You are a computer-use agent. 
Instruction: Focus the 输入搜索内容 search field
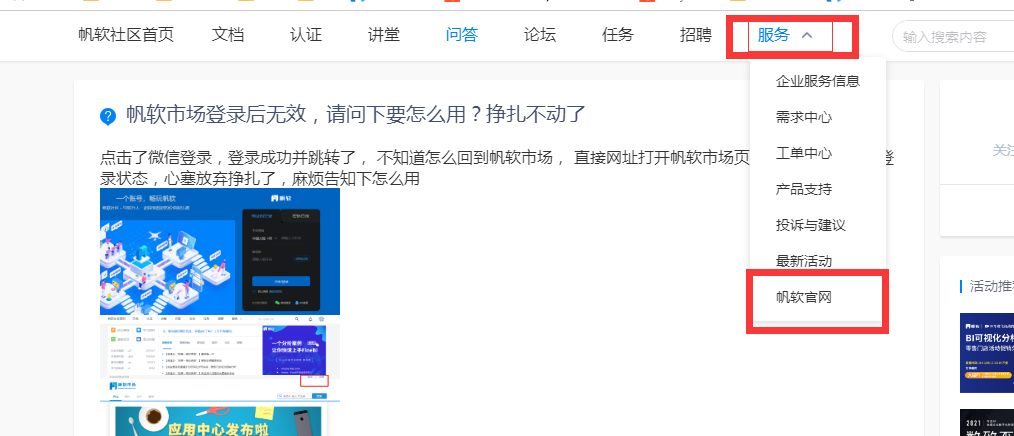coord(953,36)
